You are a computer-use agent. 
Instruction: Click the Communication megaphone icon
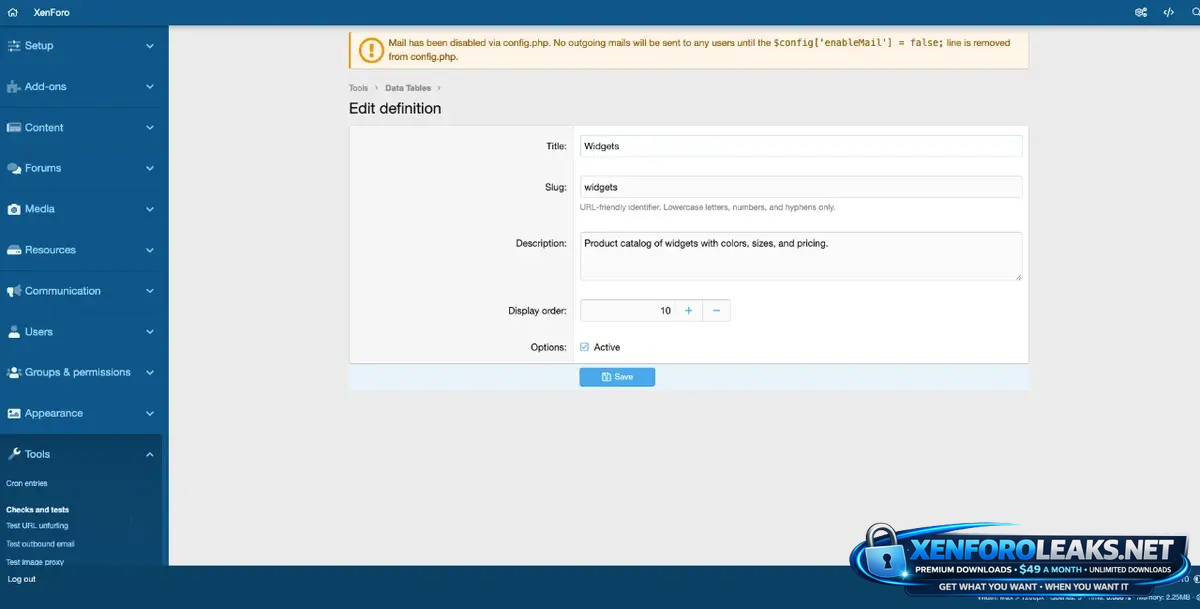coord(14,291)
